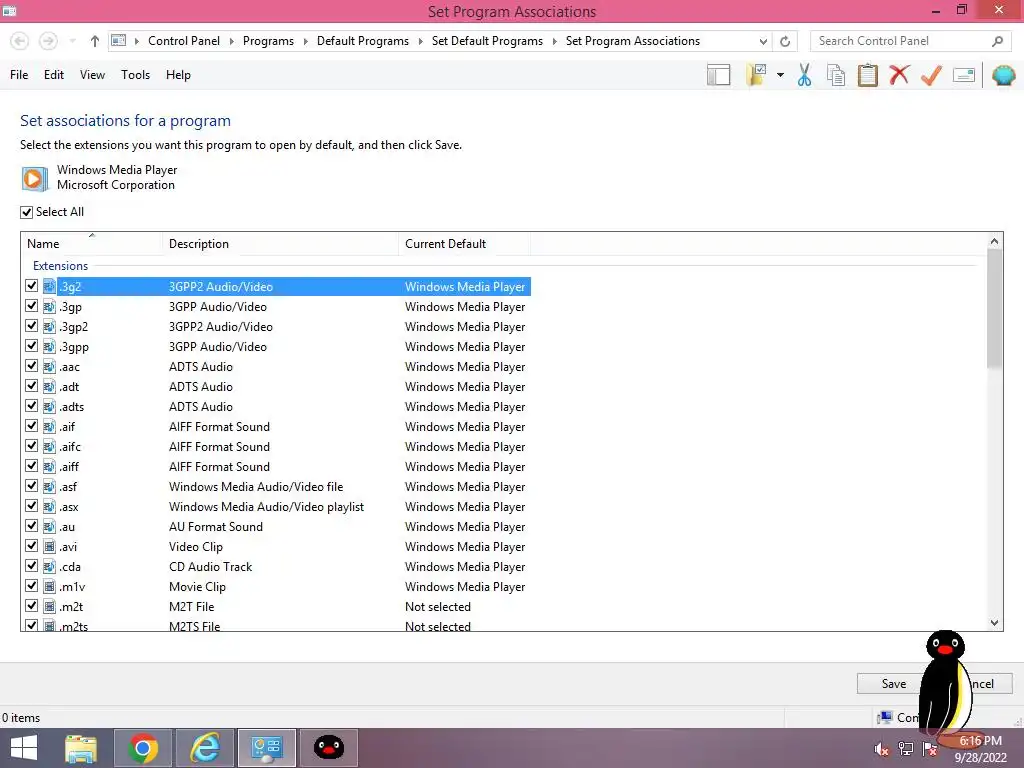Sort by the Name column header

coord(91,244)
